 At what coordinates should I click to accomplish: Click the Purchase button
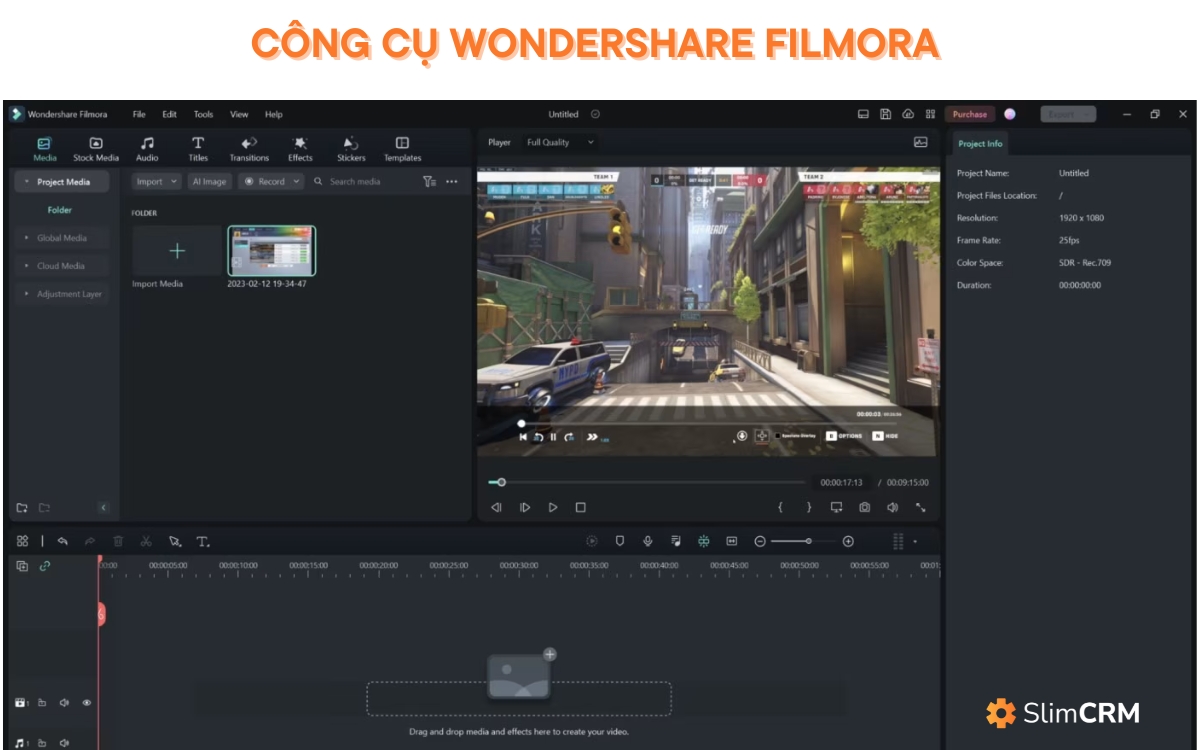pos(970,114)
